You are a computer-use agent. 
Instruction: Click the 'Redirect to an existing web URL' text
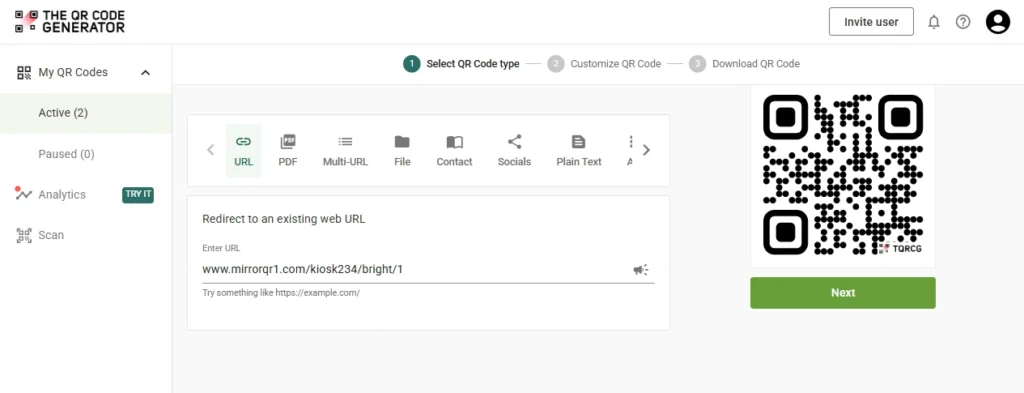pyautogui.click(x=284, y=219)
